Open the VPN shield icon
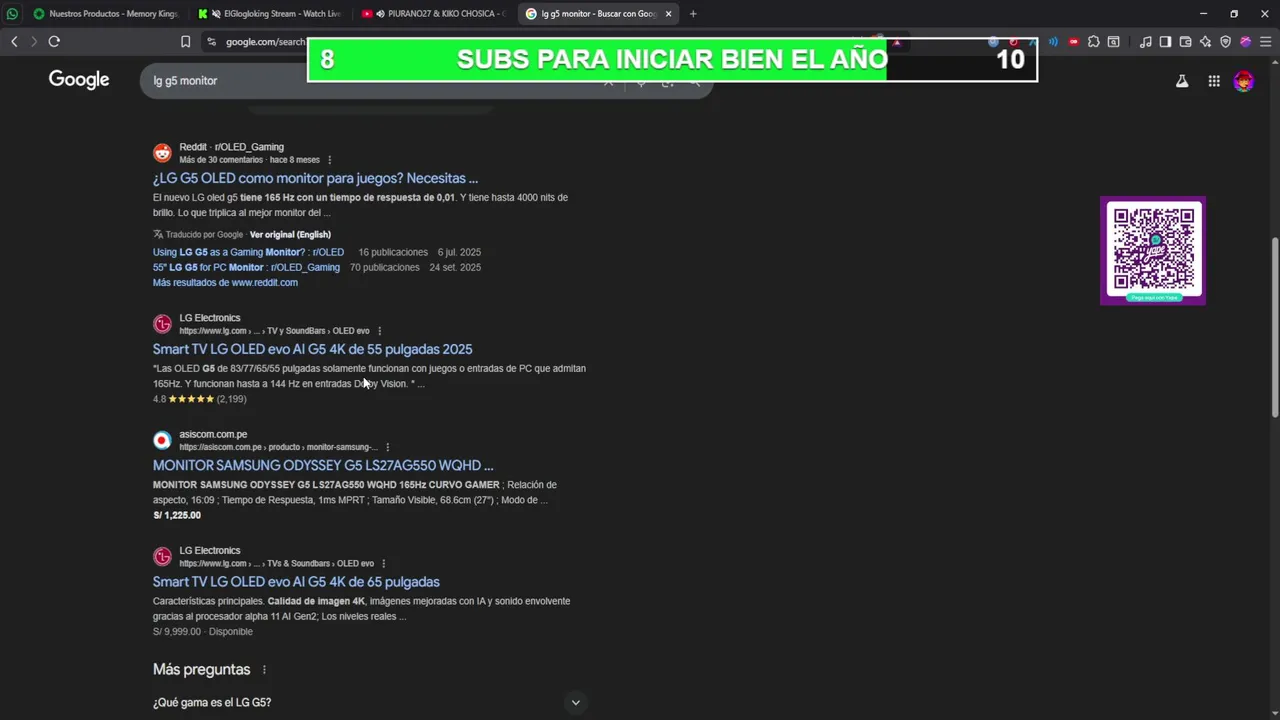The height and width of the screenshot is (720, 1280). point(1226,41)
